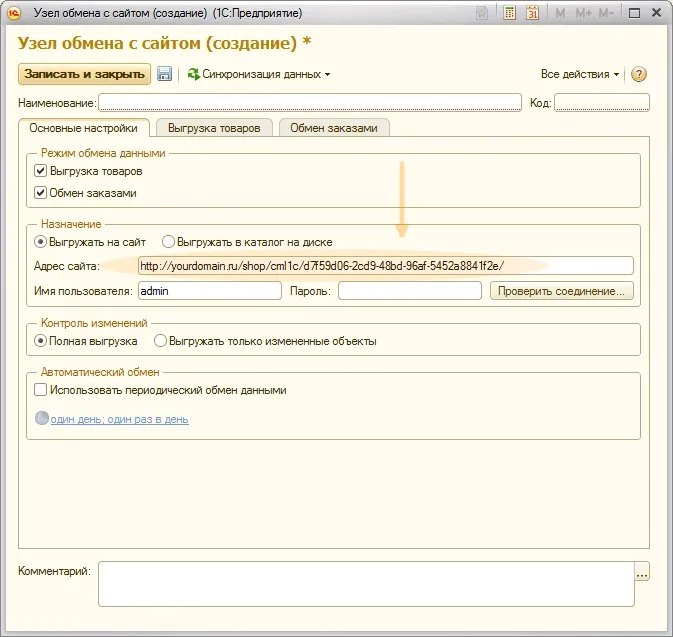Toggle the Обмен заказами checkbox
Viewport: 673px width, 637px height.
(41, 193)
